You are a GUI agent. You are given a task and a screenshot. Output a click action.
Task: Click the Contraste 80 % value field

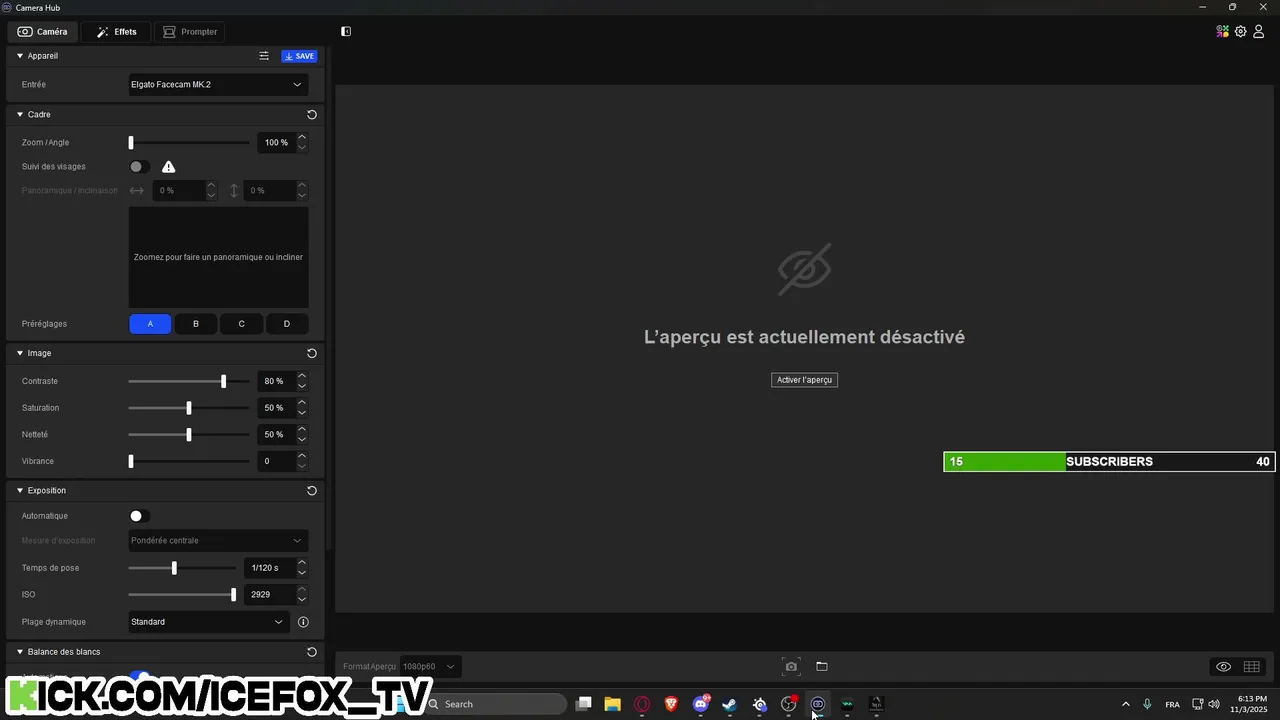point(275,381)
